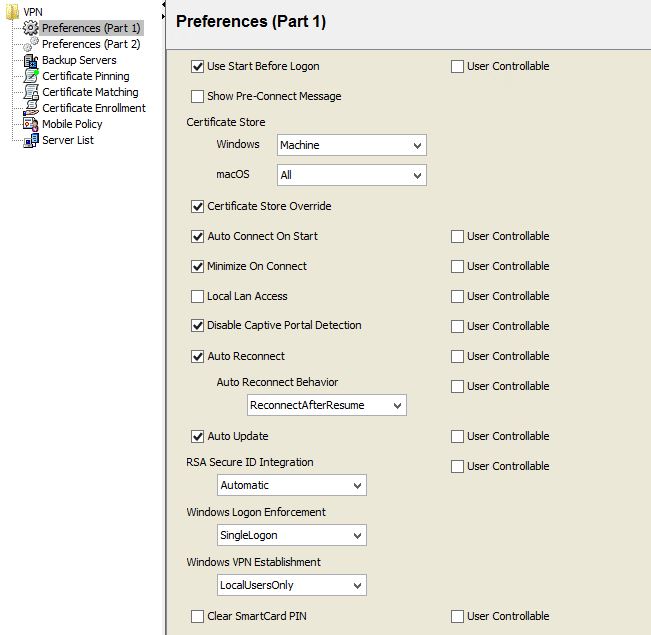Click the Certificate Pinning icon
This screenshot has height=635, width=651.
pyautogui.click(x=31, y=76)
